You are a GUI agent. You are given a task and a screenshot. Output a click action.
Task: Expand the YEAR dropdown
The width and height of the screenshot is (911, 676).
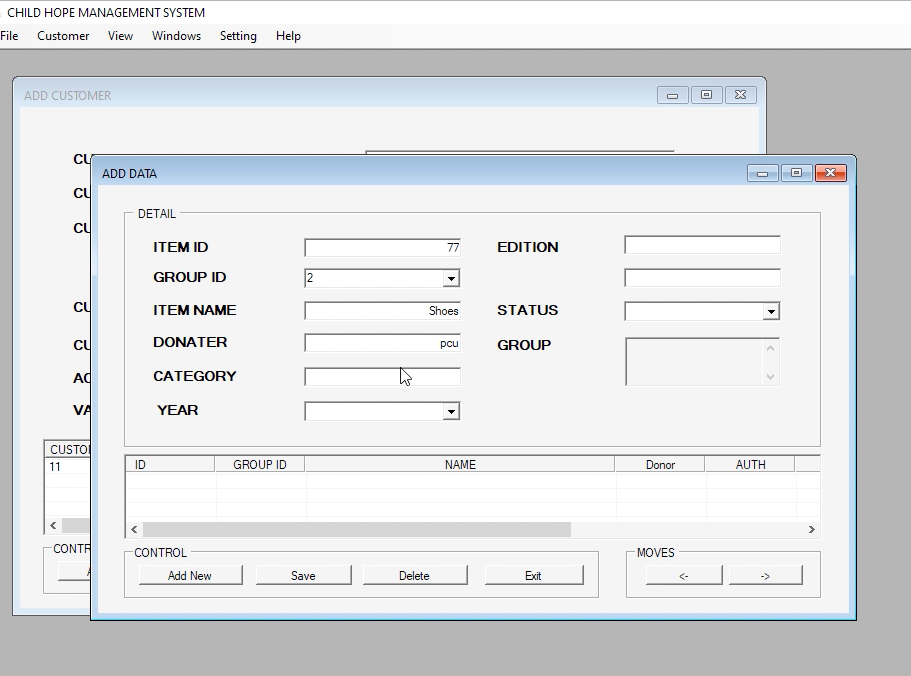(451, 412)
